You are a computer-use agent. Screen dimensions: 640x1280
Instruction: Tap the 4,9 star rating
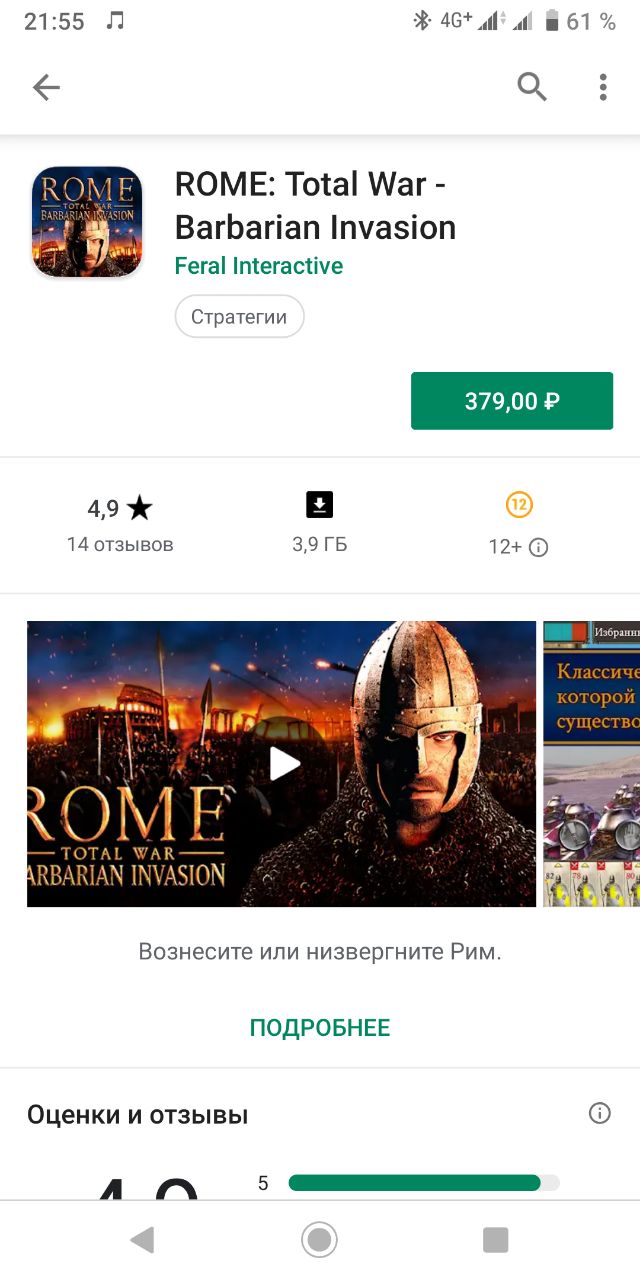coord(120,508)
